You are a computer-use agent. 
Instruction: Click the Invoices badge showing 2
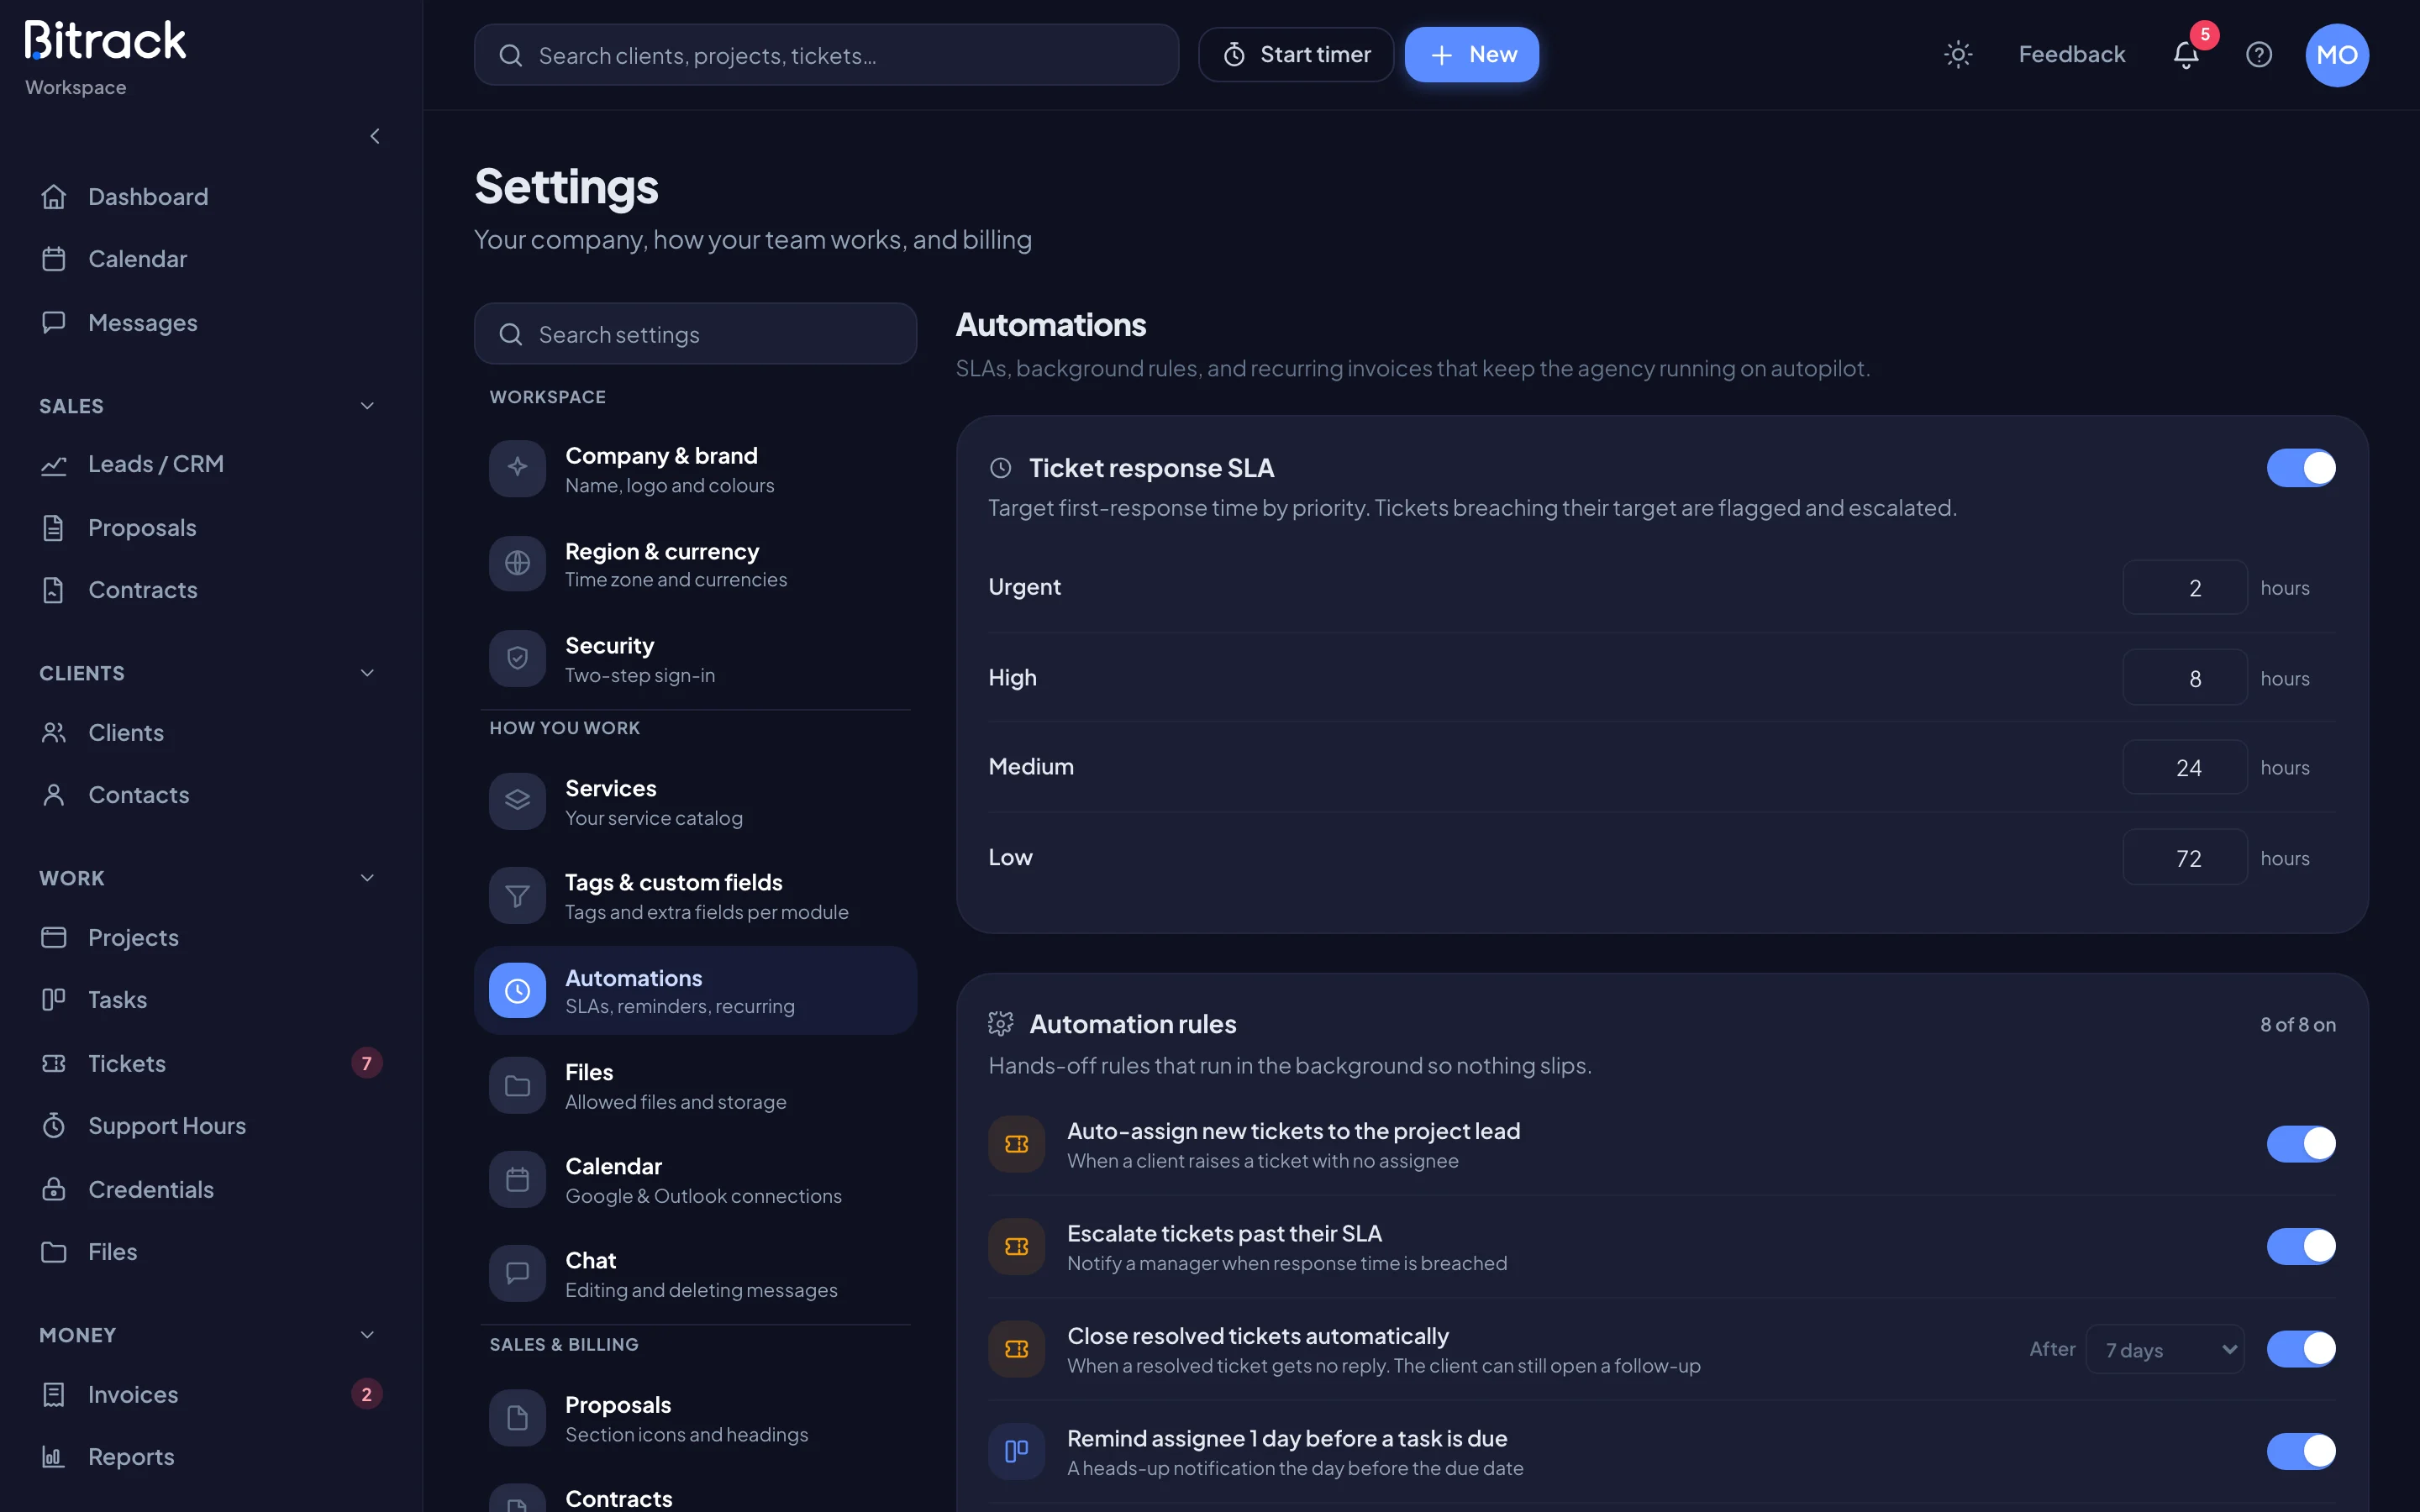click(x=367, y=1395)
